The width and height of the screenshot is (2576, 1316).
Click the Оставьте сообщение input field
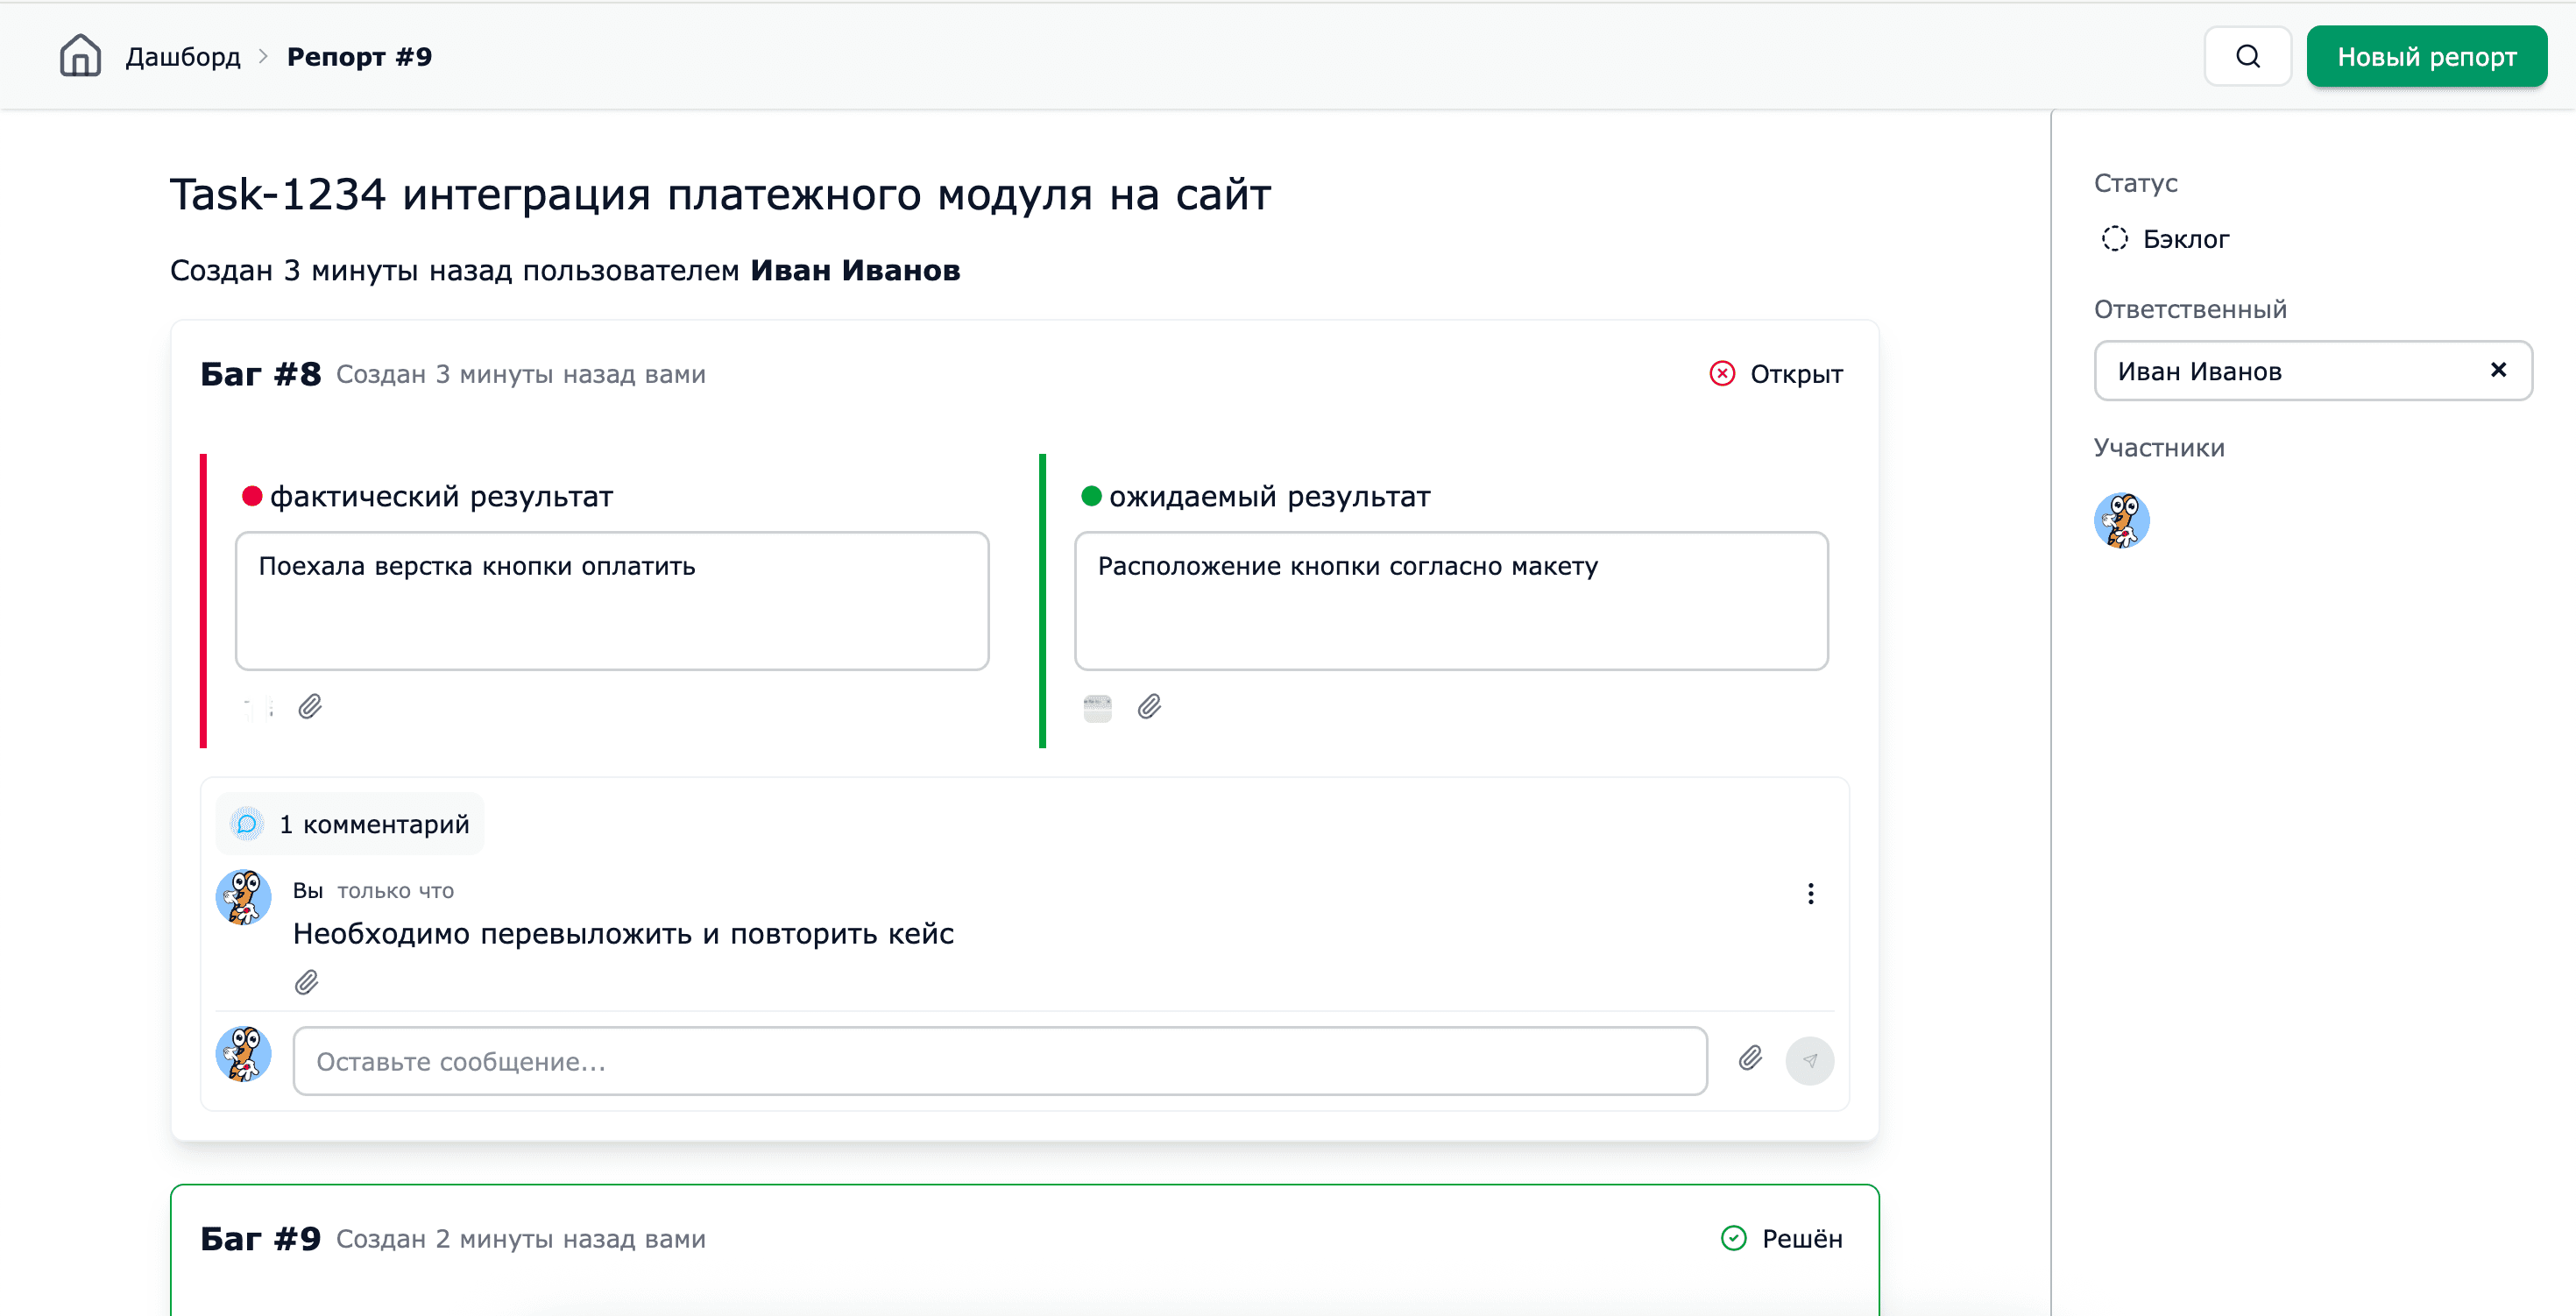coord(998,1061)
